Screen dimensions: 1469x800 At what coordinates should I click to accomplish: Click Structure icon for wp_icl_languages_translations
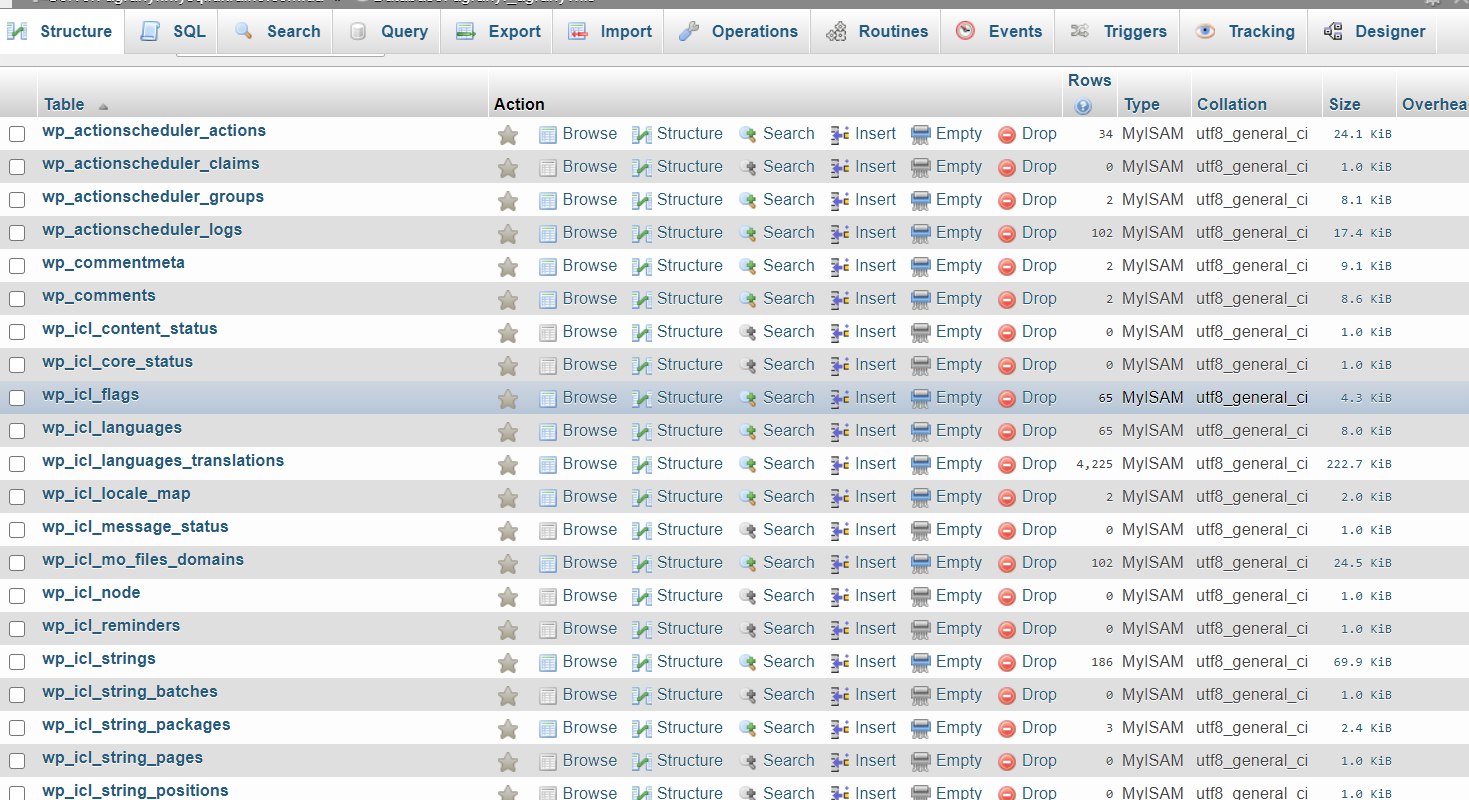pos(642,465)
